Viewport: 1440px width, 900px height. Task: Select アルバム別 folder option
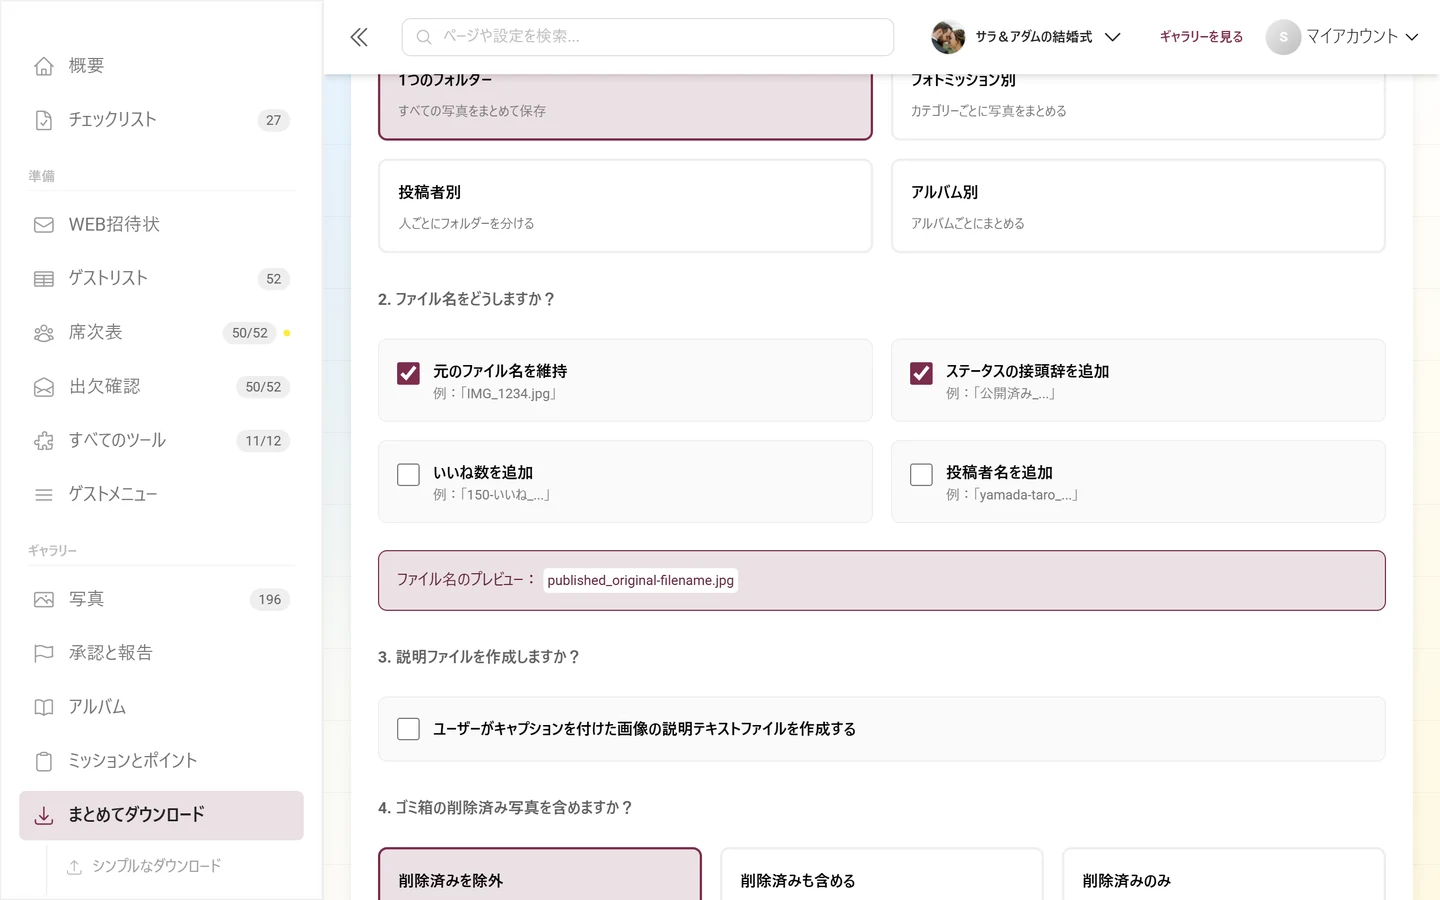(x=1138, y=206)
